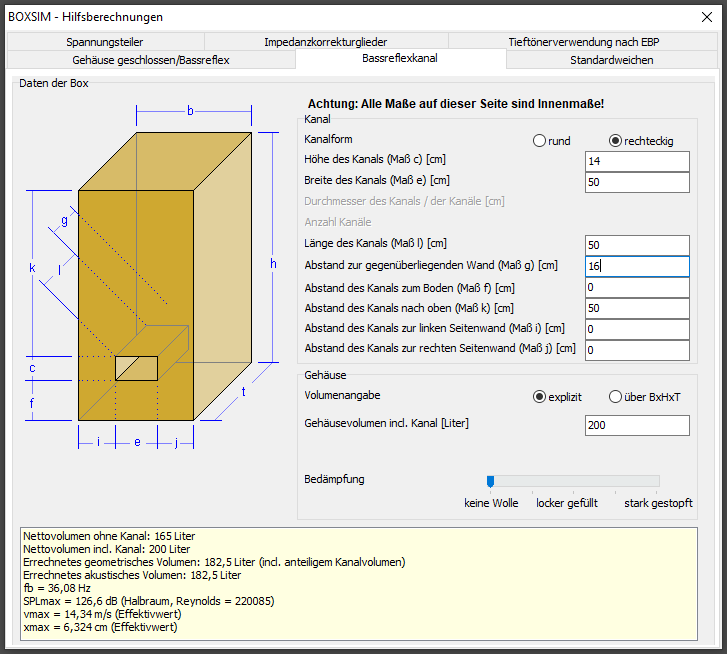
Task: Switch to Gehäuse geschlossen/Bassreflex tab
Action: (151, 60)
